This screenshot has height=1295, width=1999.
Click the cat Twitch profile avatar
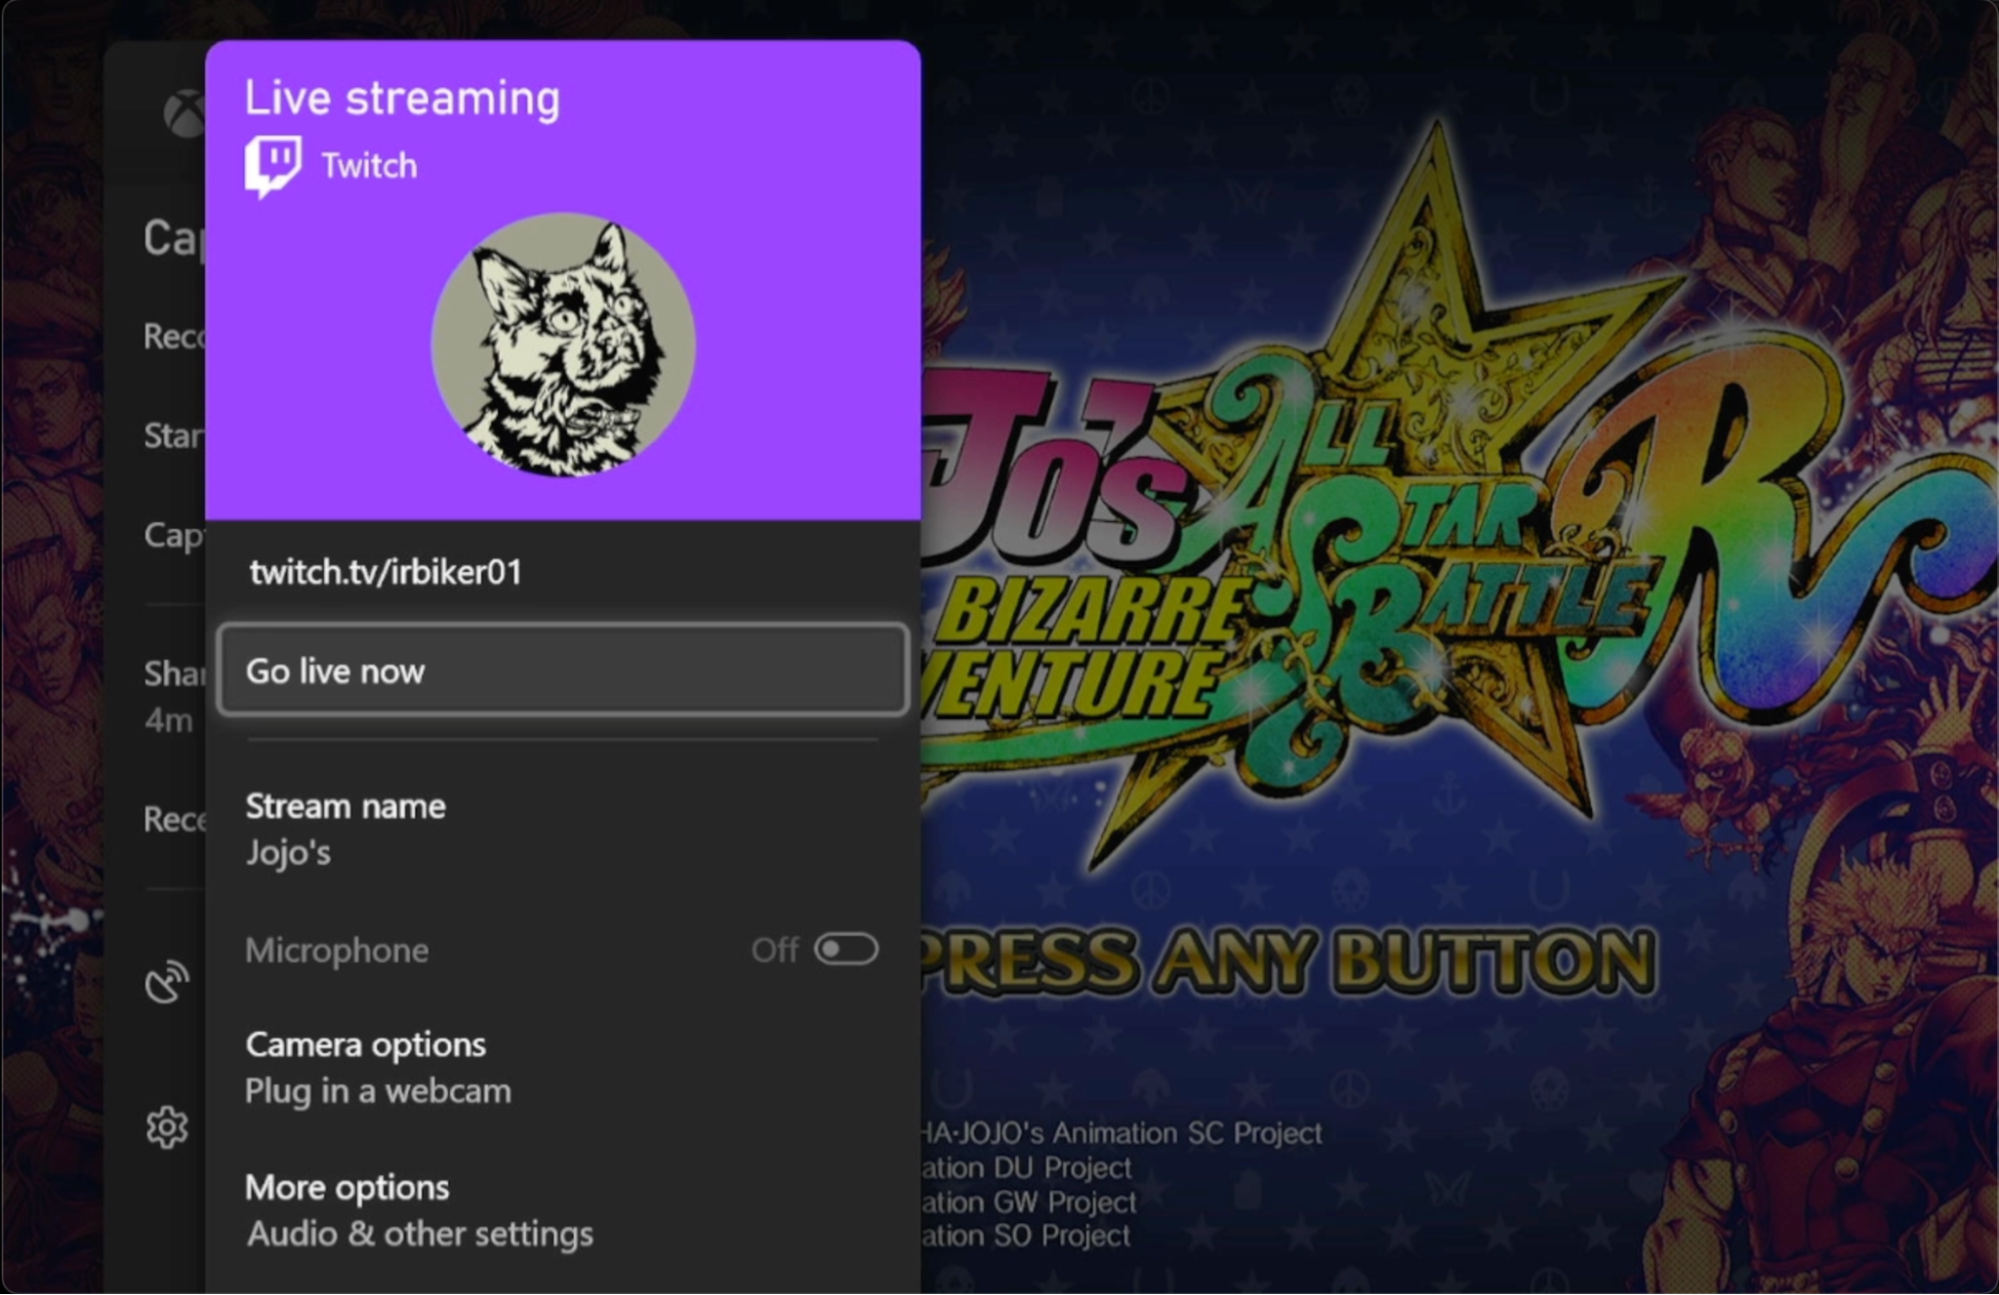coord(563,344)
